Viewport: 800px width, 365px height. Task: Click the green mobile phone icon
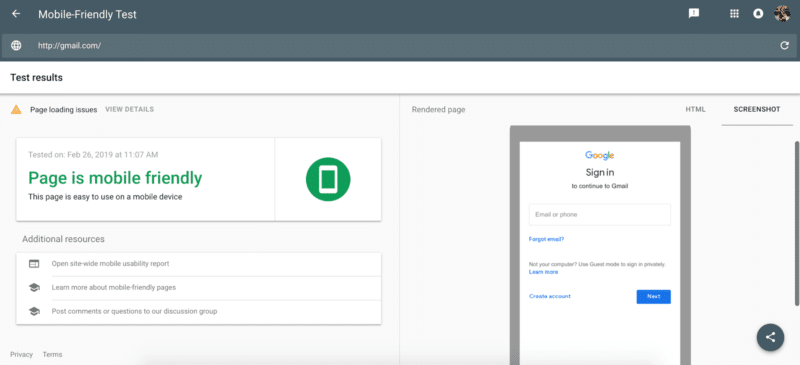click(328, 180)
